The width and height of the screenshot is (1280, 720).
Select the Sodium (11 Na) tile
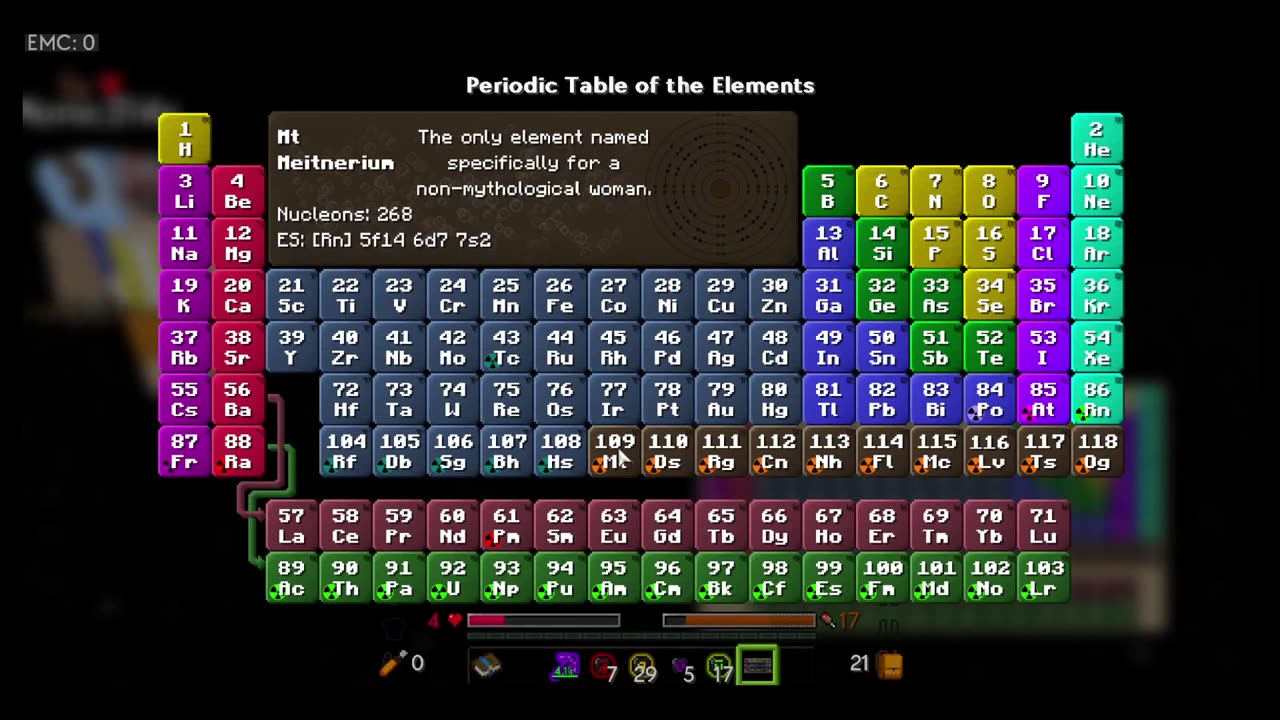[185, 243]
